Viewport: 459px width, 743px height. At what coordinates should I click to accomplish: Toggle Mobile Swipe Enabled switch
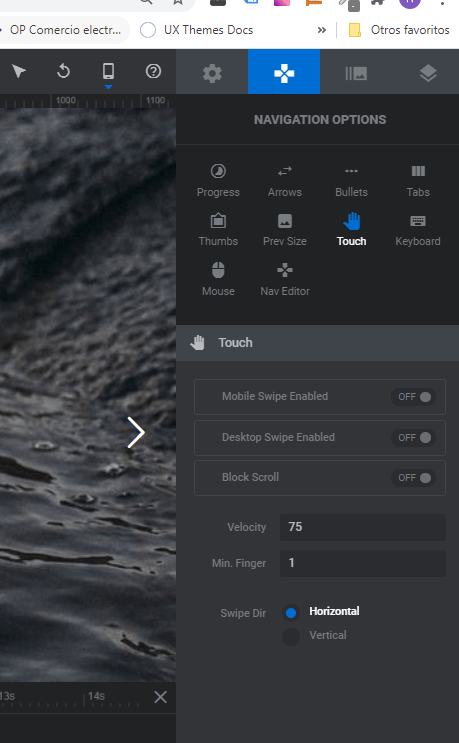point(414,397)
